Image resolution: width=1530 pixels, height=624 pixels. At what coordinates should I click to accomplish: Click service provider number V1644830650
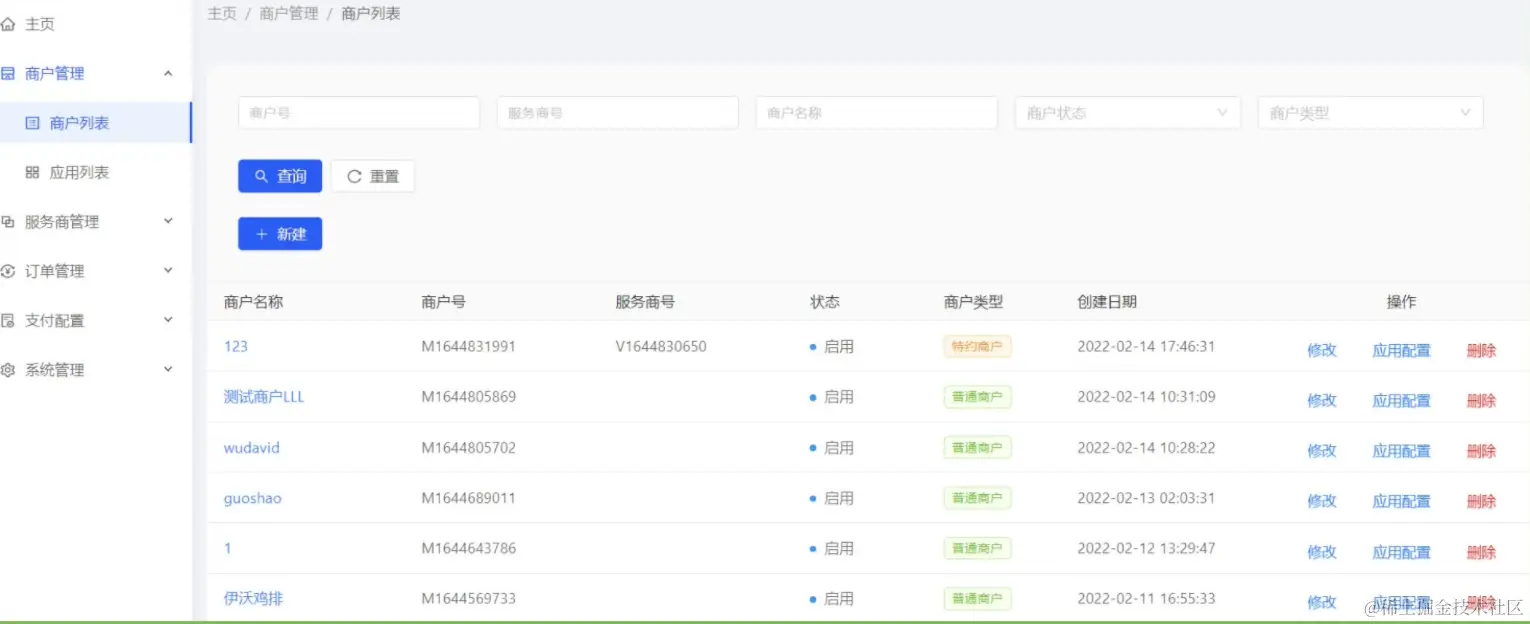[661, 346]
